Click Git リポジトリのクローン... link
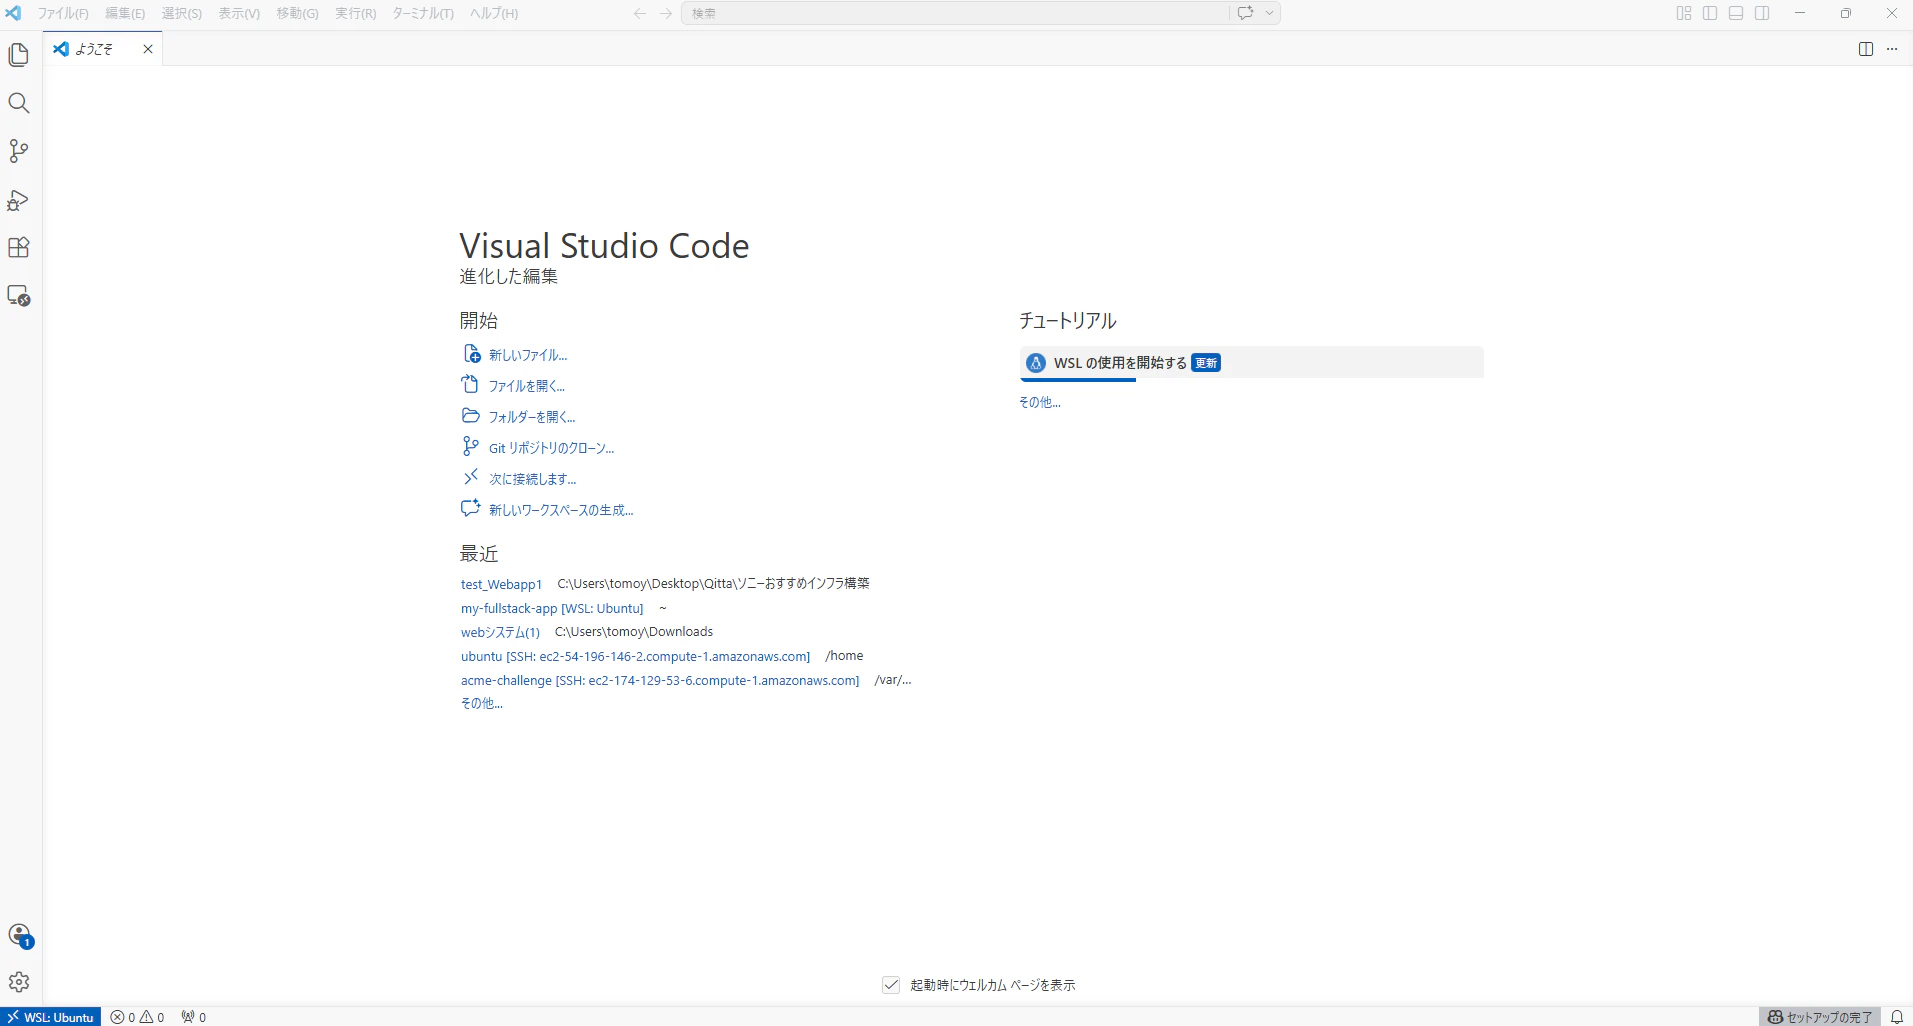This screenshot has height=1026, width=1913. [x=552, y=448]
